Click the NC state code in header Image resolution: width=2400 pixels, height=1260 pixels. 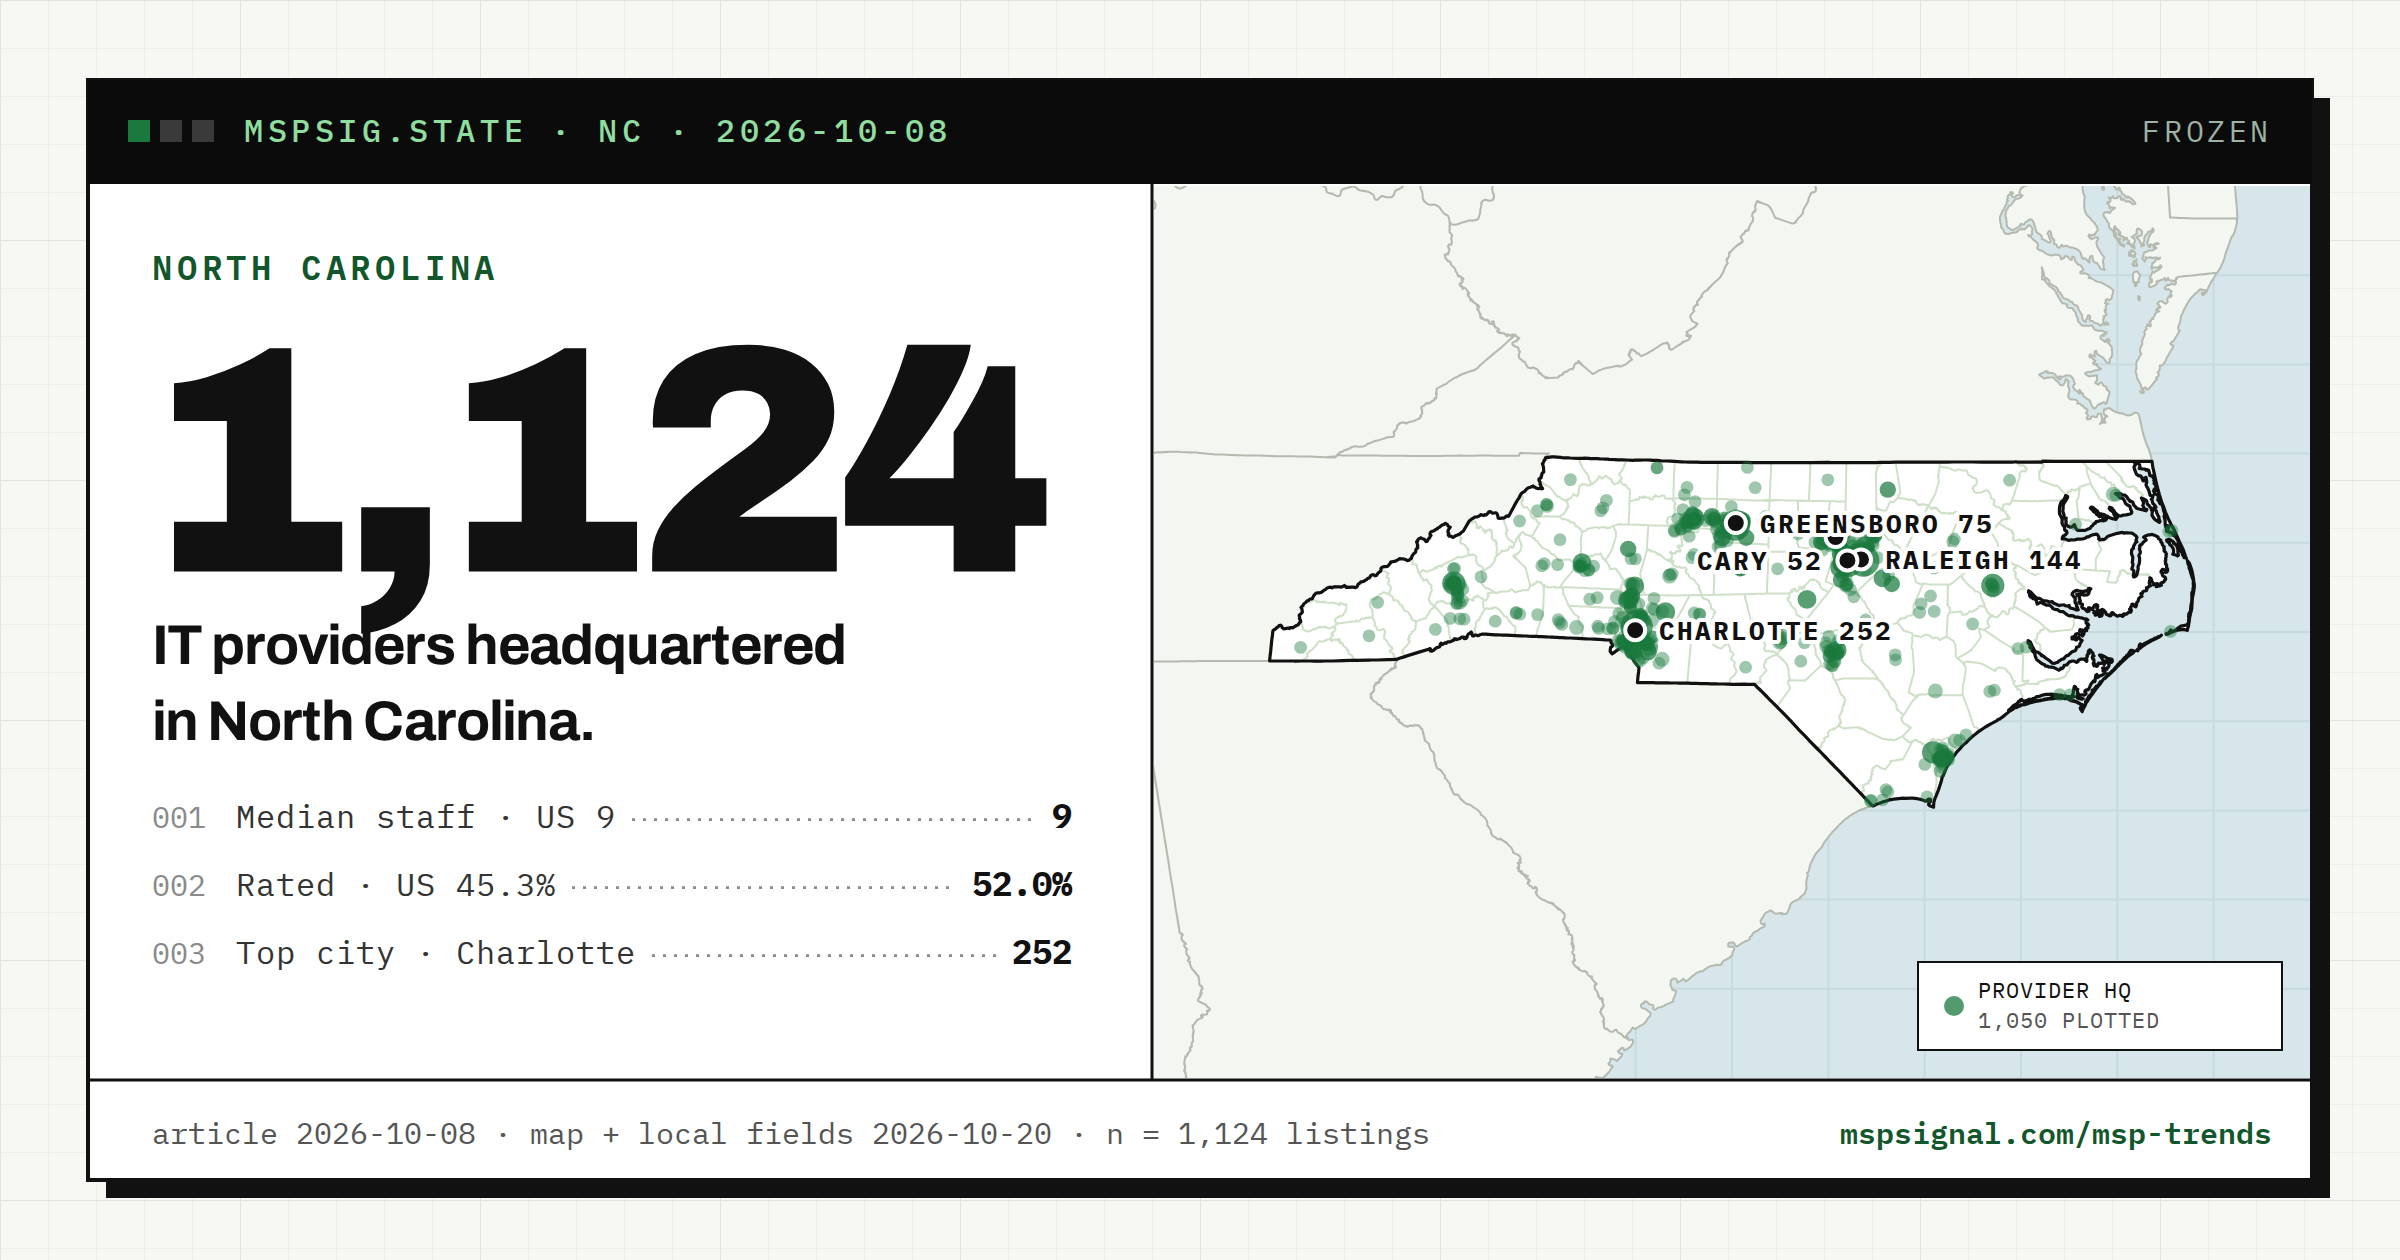(620, 132)
